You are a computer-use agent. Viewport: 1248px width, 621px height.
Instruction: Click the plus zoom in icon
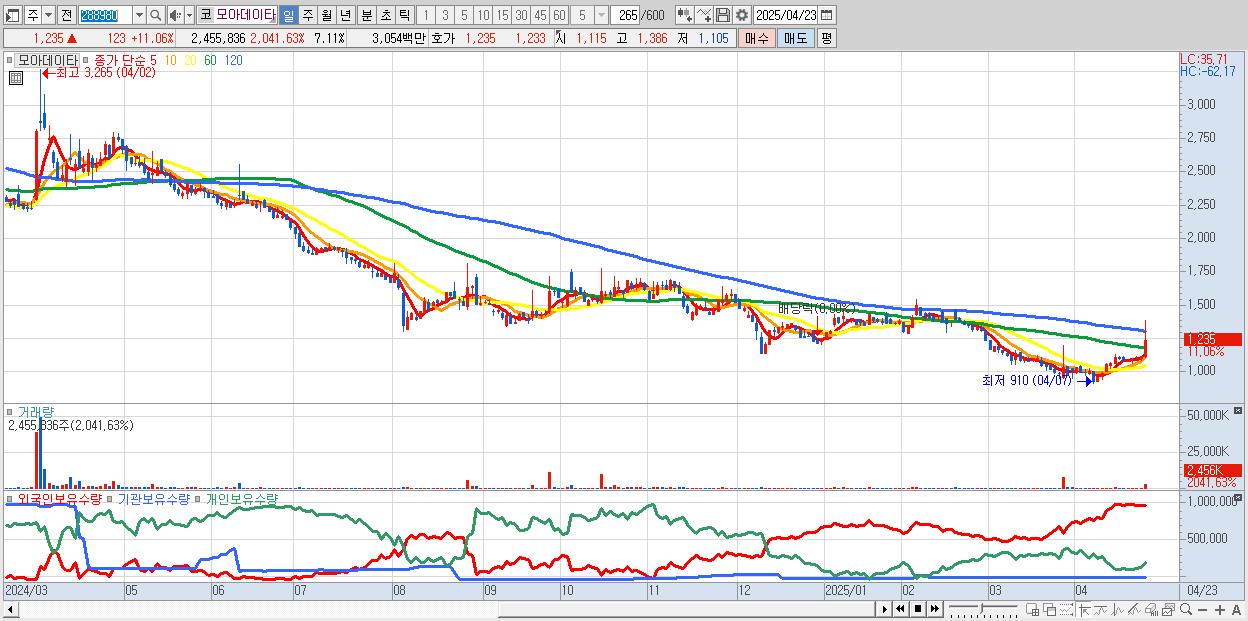click(1220, 609)
